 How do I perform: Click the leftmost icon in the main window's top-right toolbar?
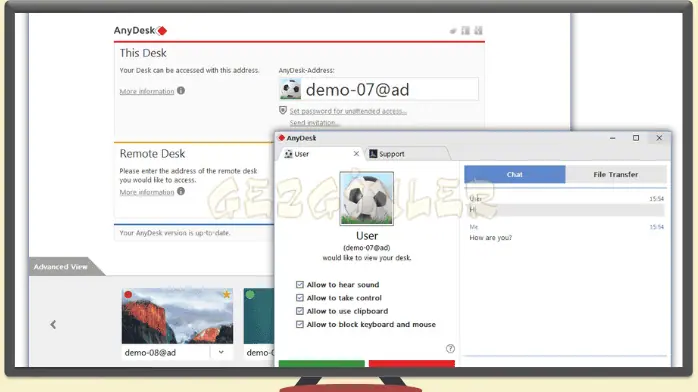point(453,31)
